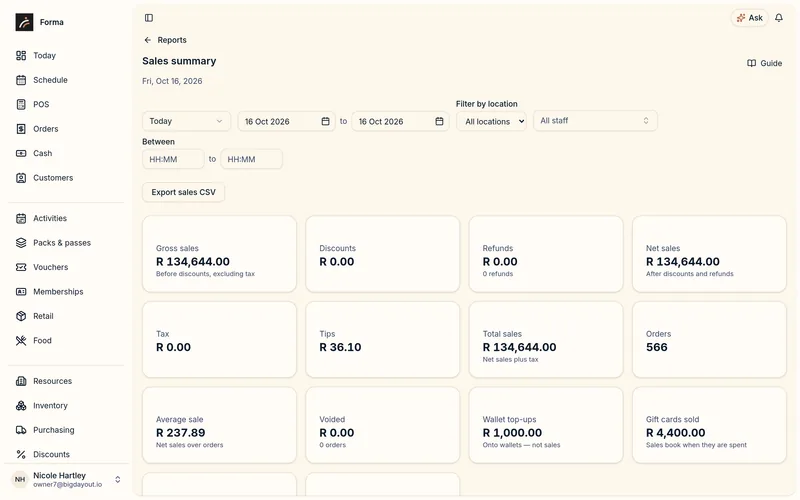
Task: Open Vouchers sidebar item
Action: (x=51, y=267)
